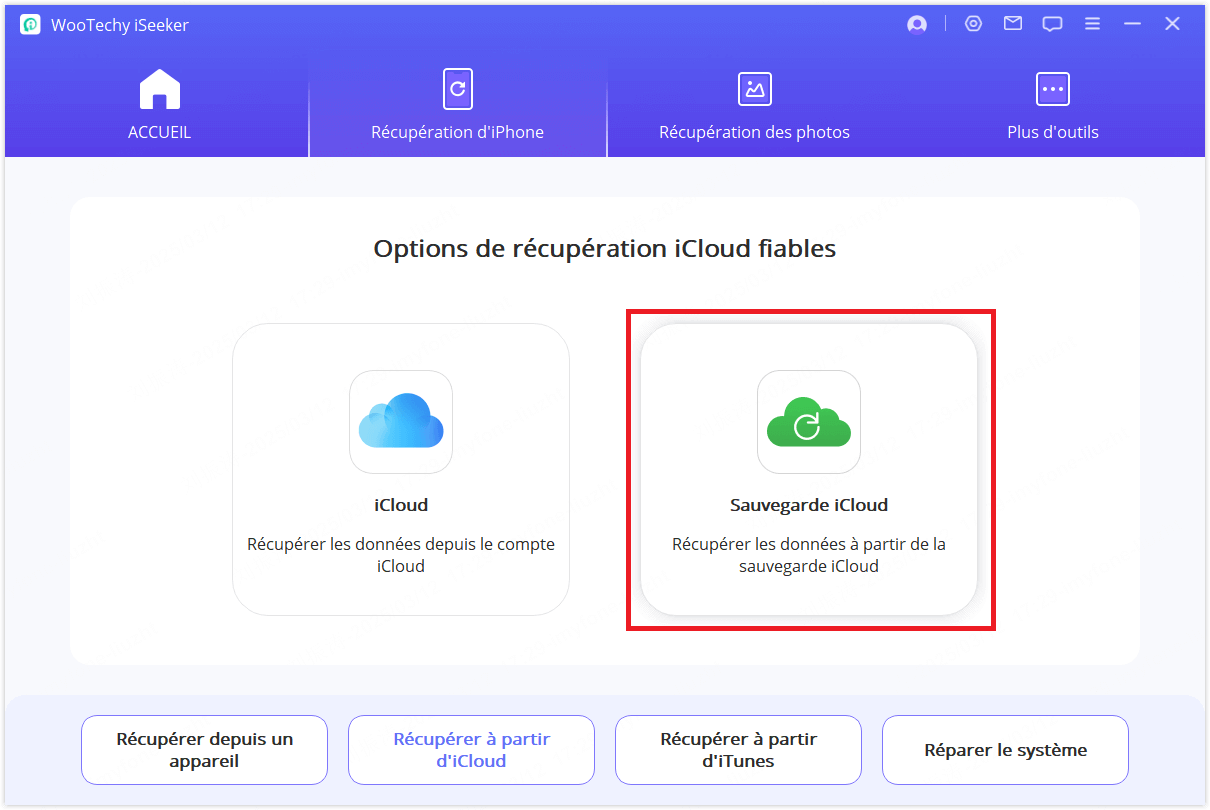This screenshot has height=810, width=1210.
Task: Go to the ACCUEIL home tab
Action: click(x=159, y=105)
